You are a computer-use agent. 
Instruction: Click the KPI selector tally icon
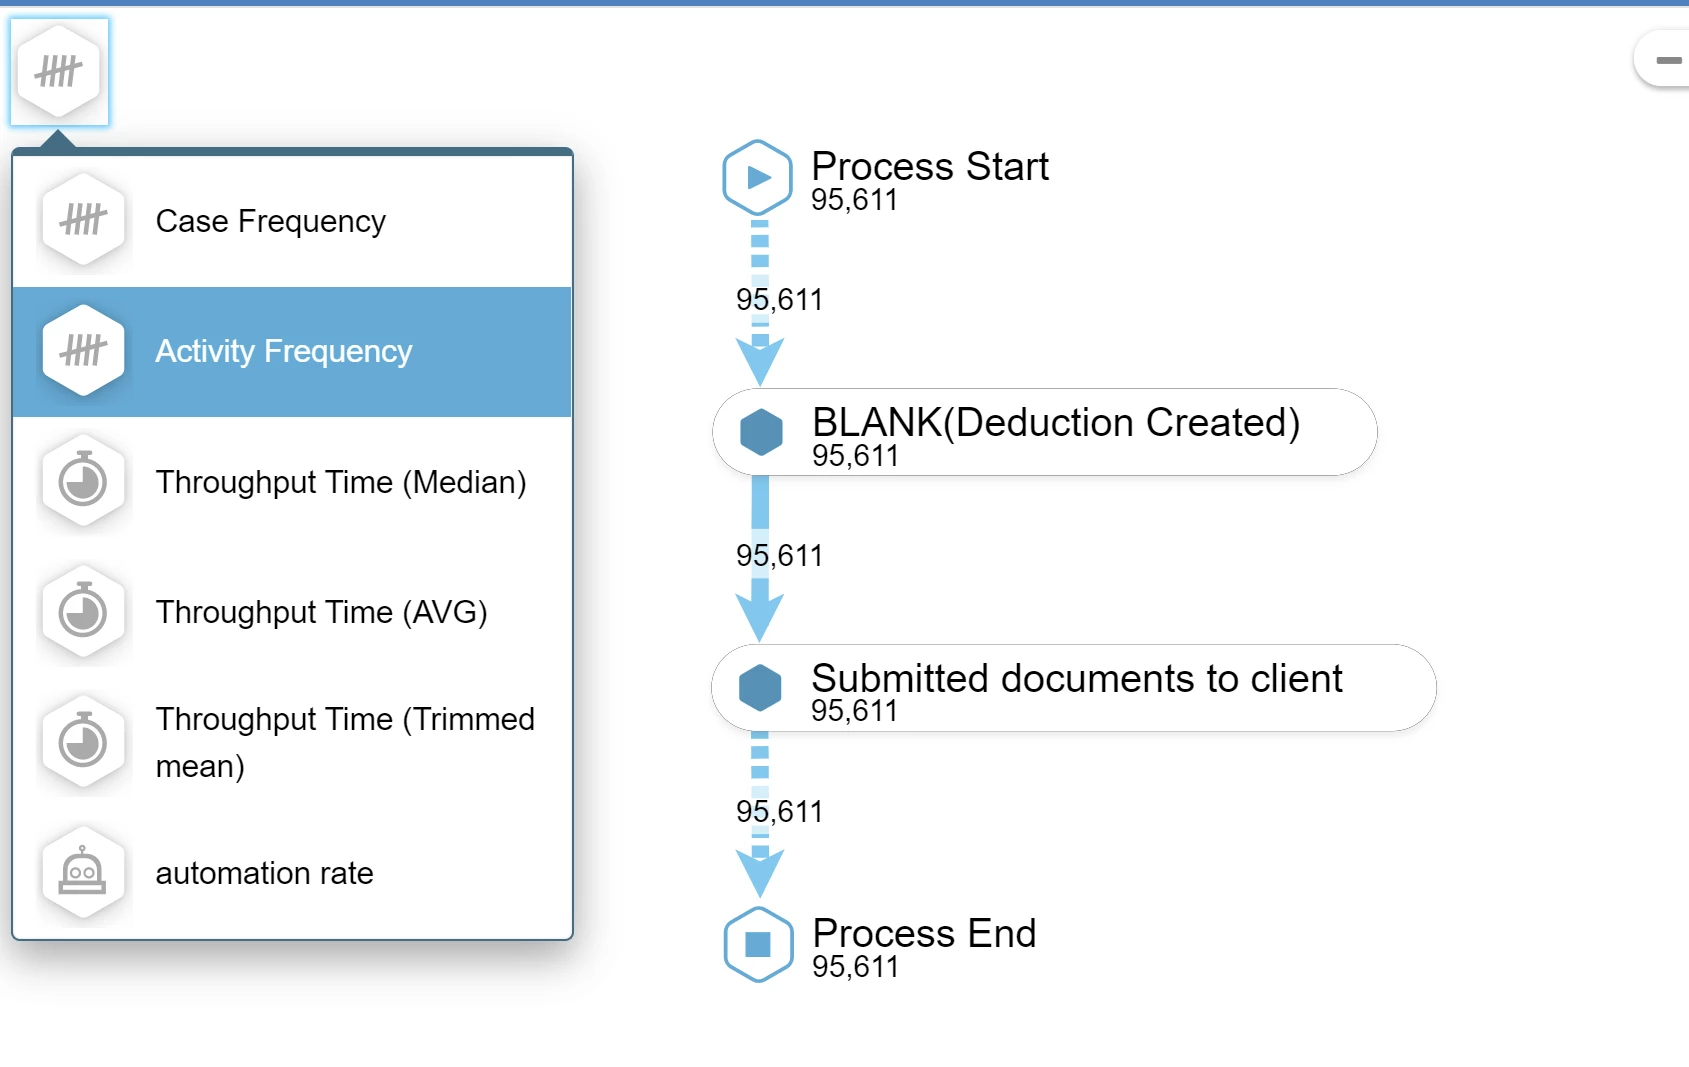(59, 72)
